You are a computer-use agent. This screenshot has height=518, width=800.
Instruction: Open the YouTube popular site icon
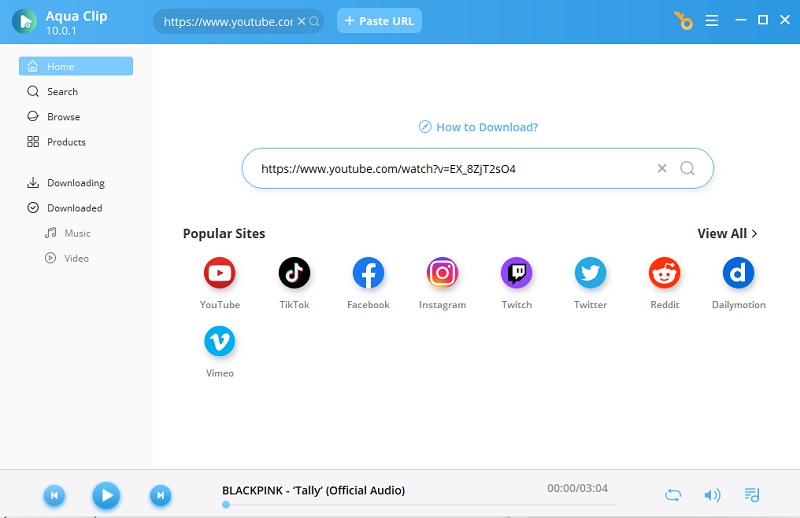tap(219, 273)
